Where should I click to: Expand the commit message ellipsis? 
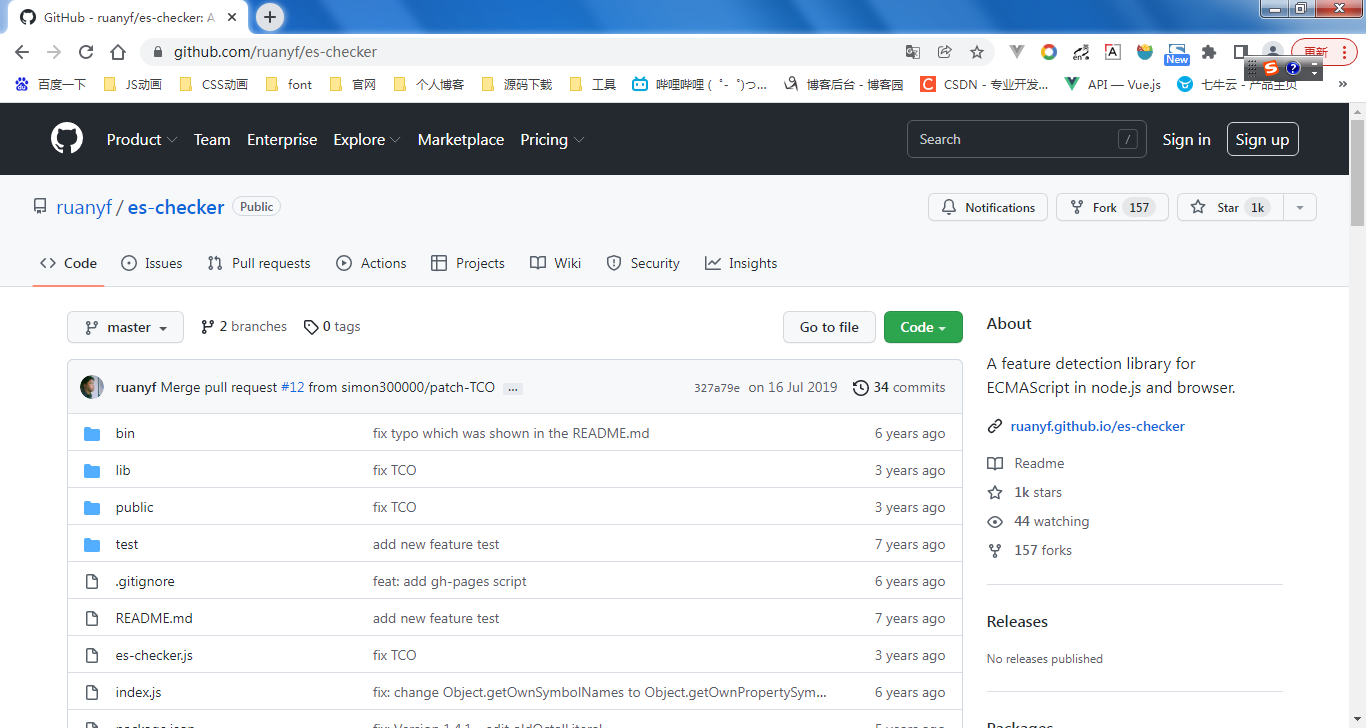pyautogui.click(x=513, y=388)
